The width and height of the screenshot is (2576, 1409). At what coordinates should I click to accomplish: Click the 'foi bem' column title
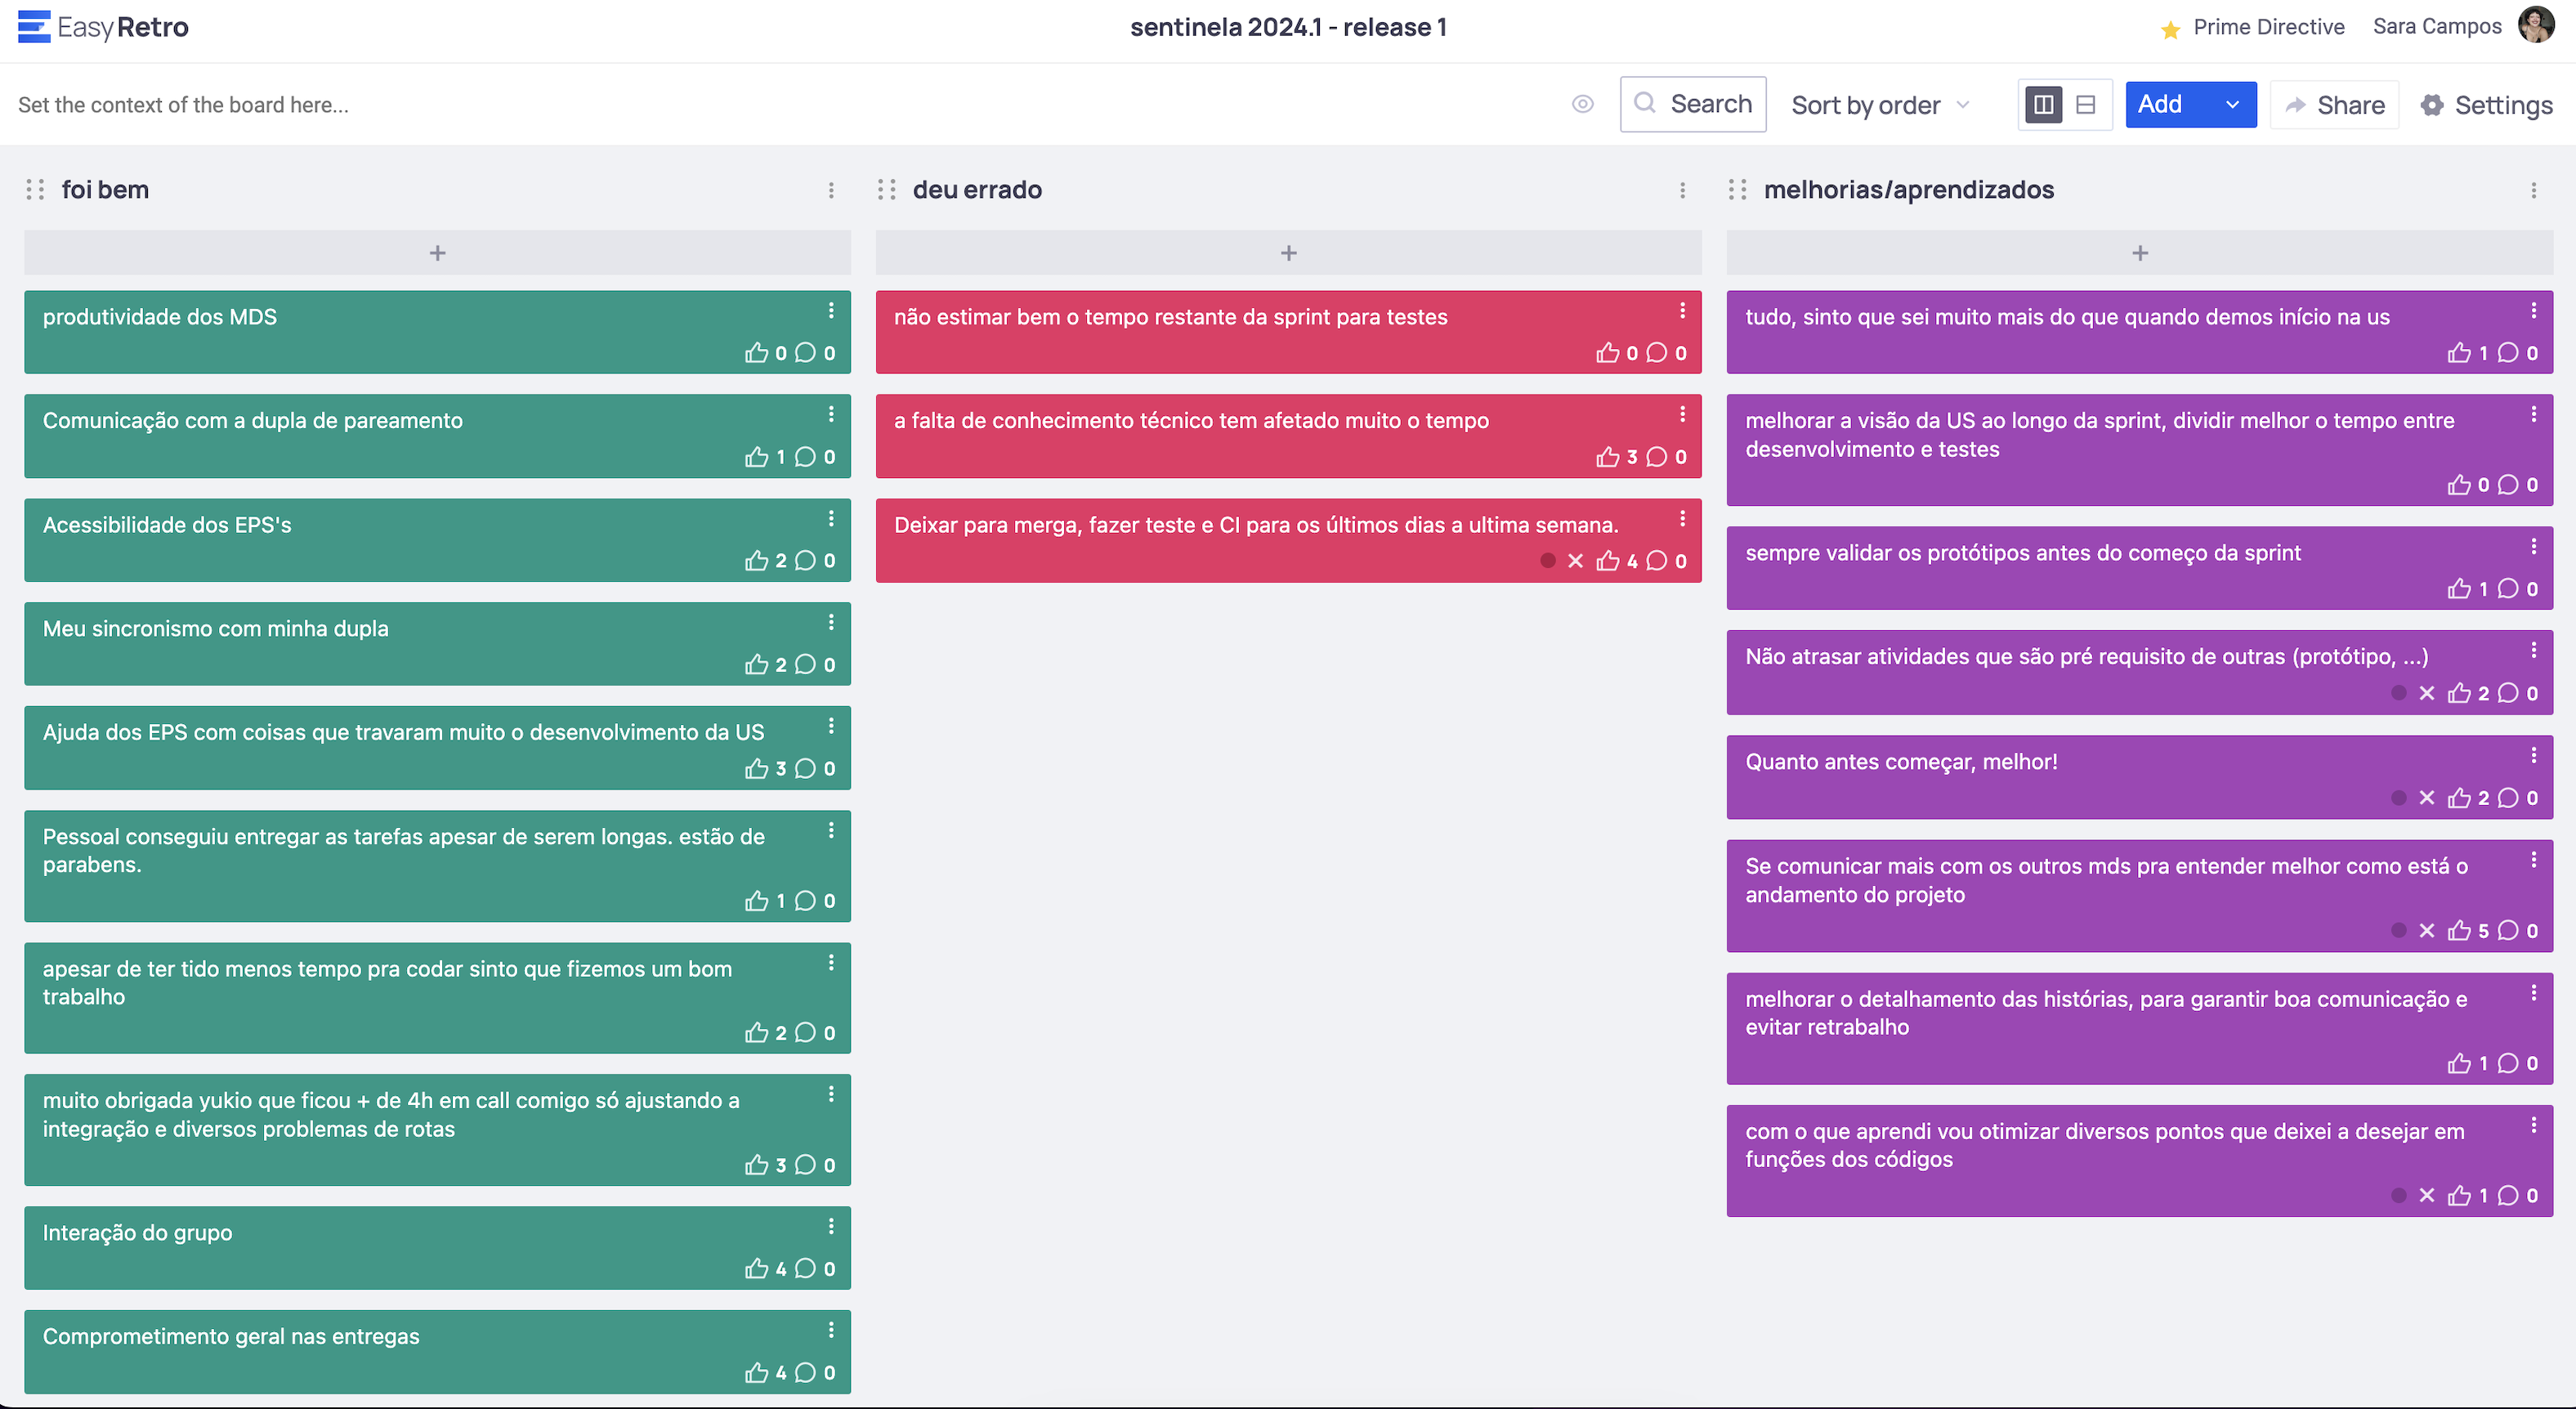click(105, 190)
